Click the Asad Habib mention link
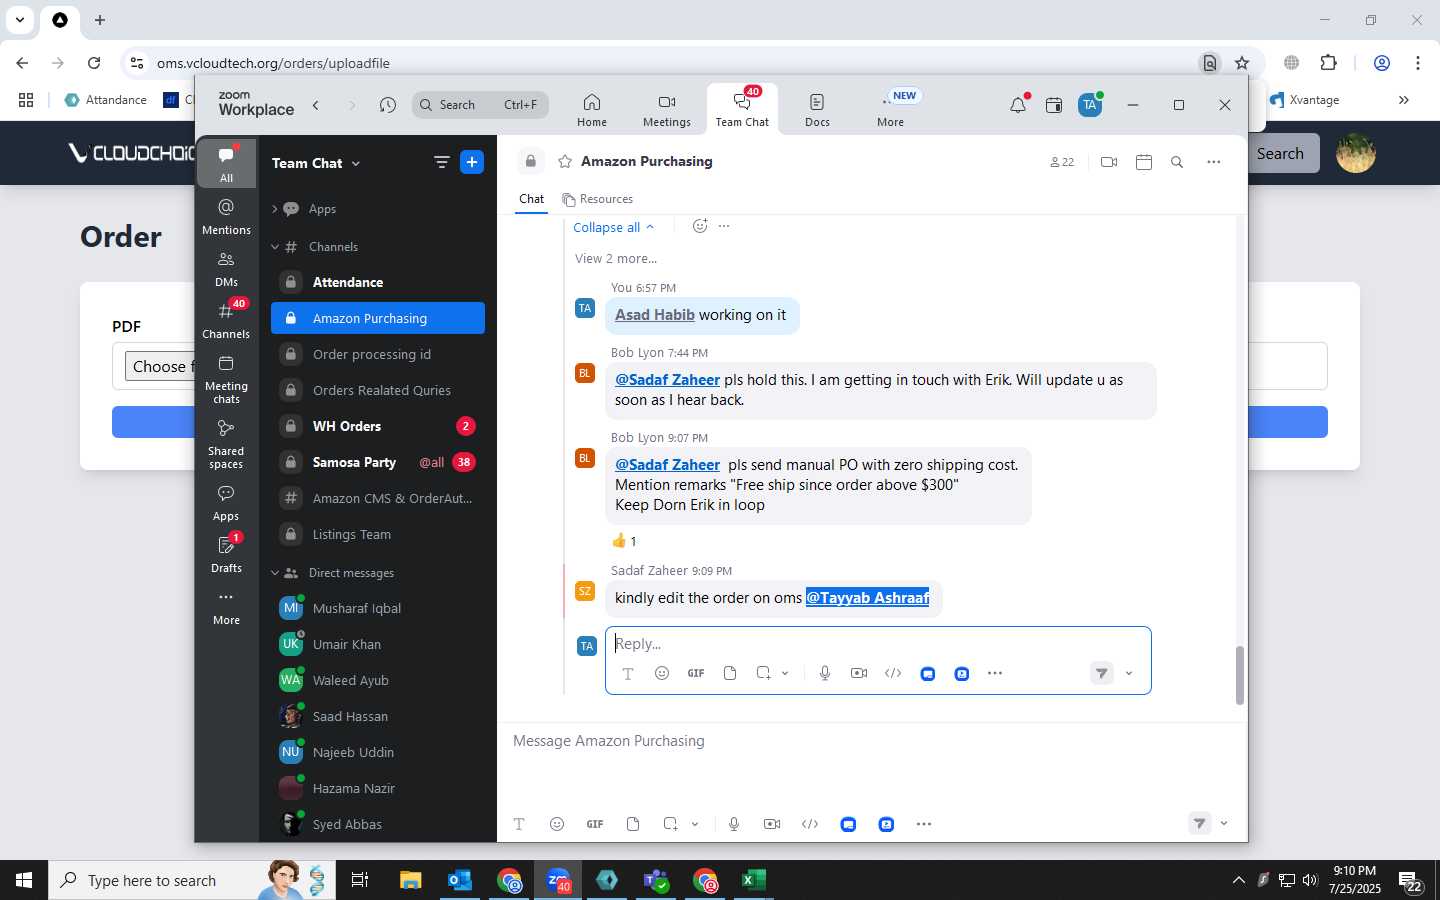The width and height of the screenshot is (1440, 900). (x=655, y=315)
